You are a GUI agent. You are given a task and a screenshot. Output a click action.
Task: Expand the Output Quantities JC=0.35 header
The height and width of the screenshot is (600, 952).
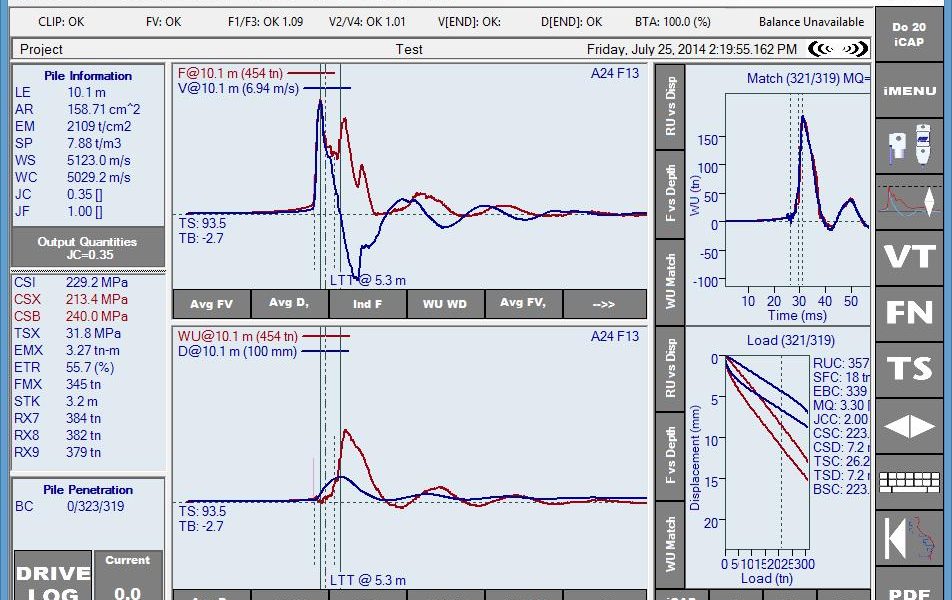88,247
